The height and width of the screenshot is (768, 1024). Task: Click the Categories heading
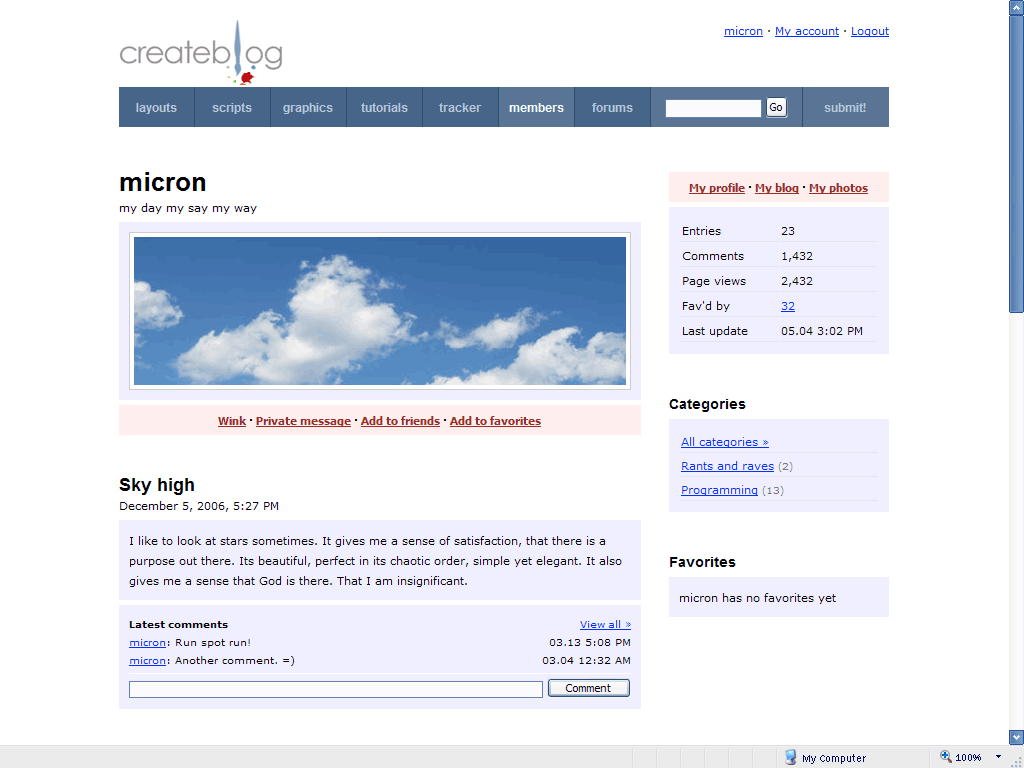coord(707,404)
